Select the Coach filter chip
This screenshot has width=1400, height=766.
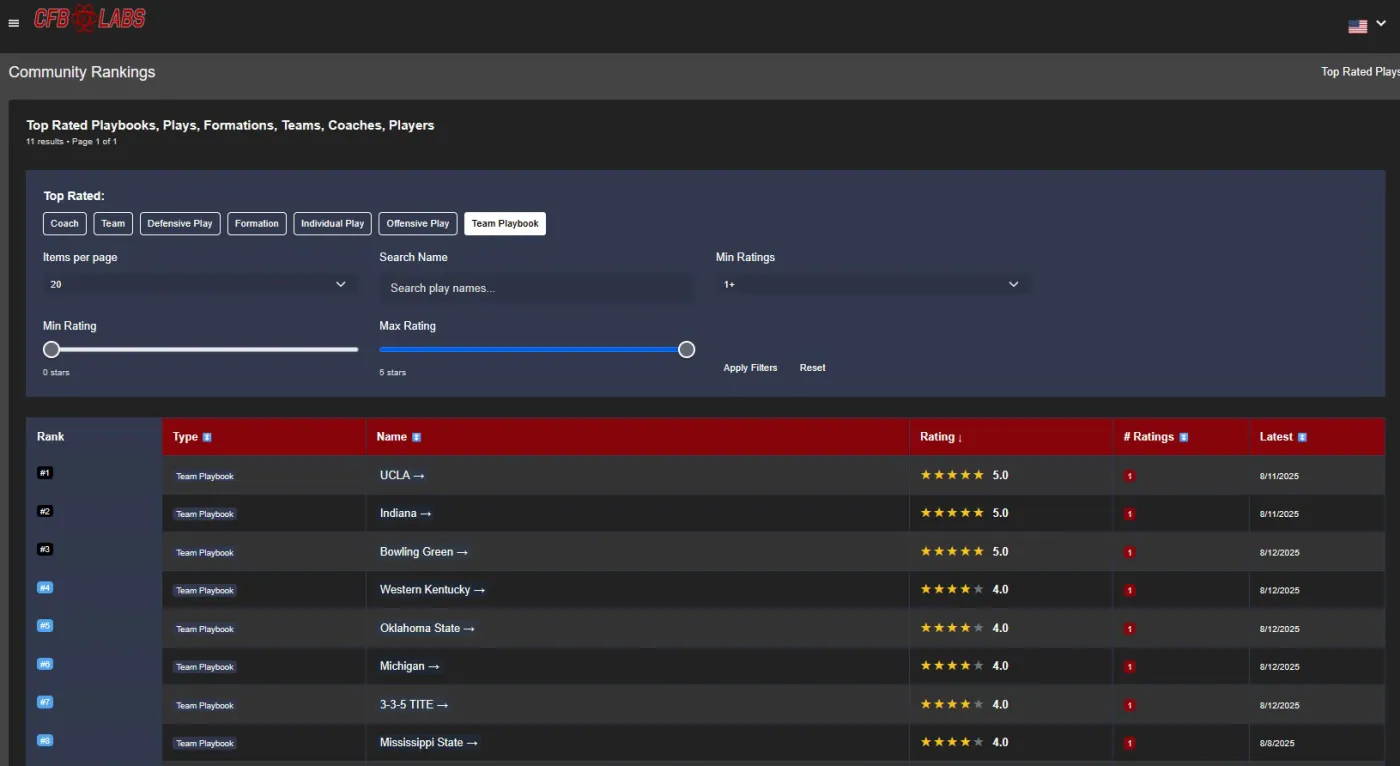[x=65, y=224]
